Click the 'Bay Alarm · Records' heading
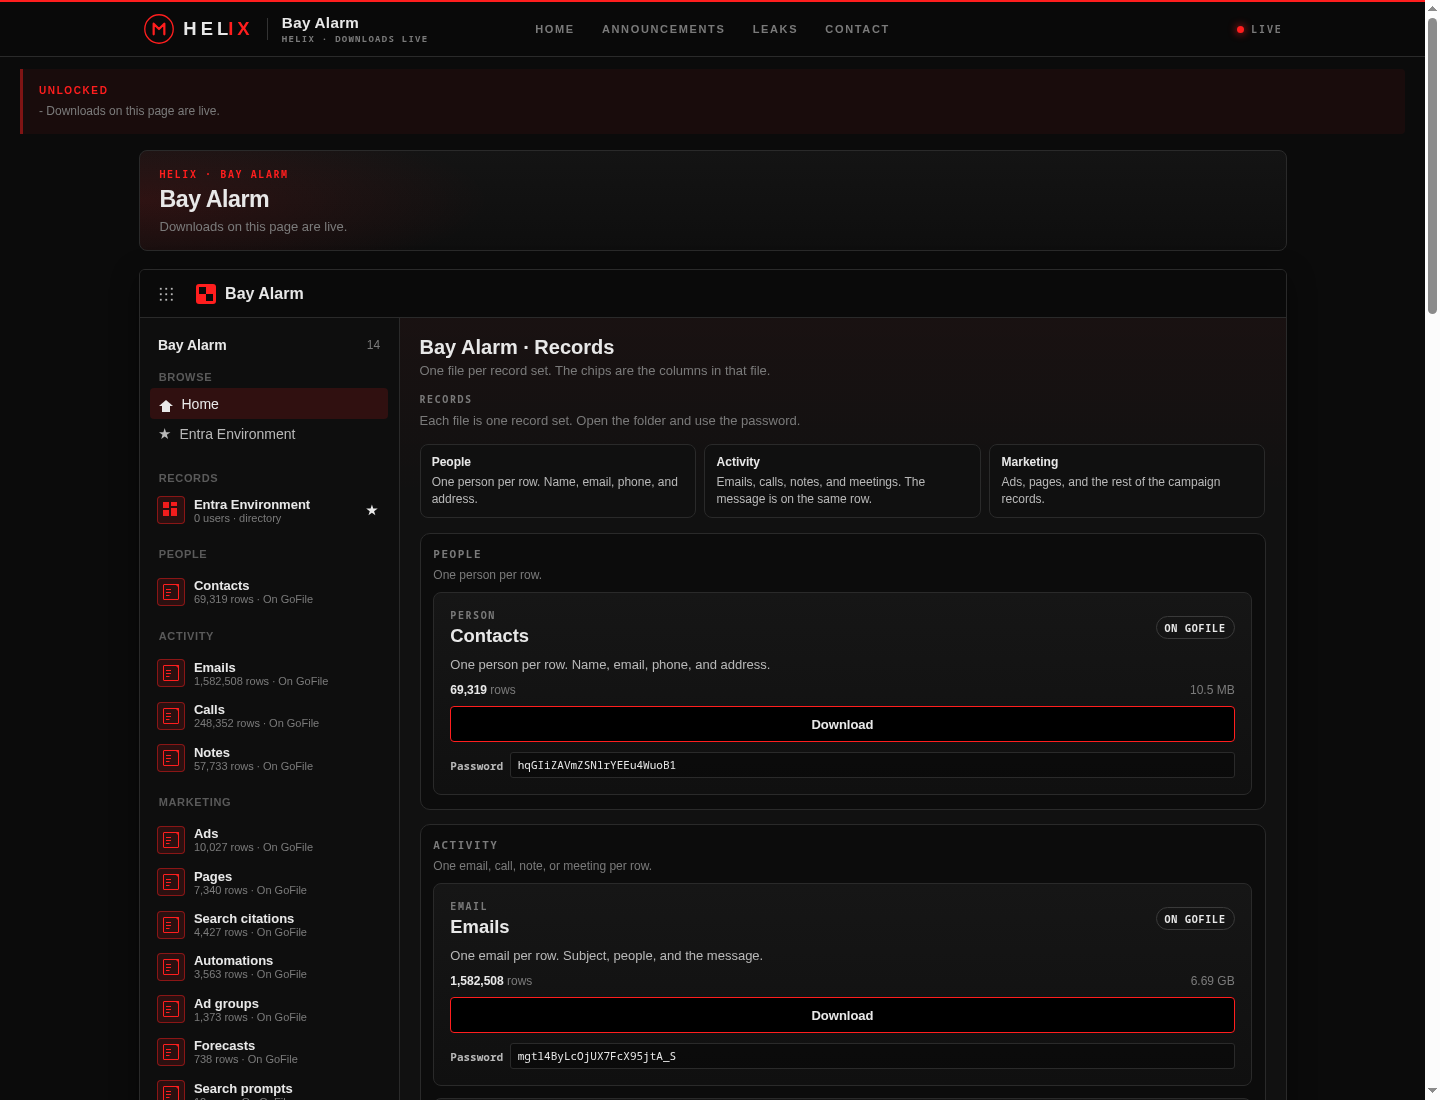The width and height of the screenshot is (1440, 1100). point(517,347)
